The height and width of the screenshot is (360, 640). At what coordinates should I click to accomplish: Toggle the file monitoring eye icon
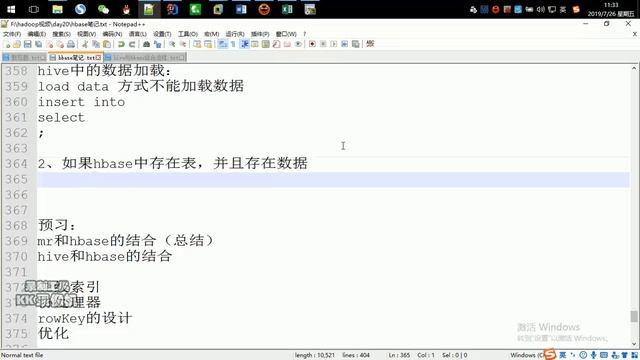pos(298,44)
